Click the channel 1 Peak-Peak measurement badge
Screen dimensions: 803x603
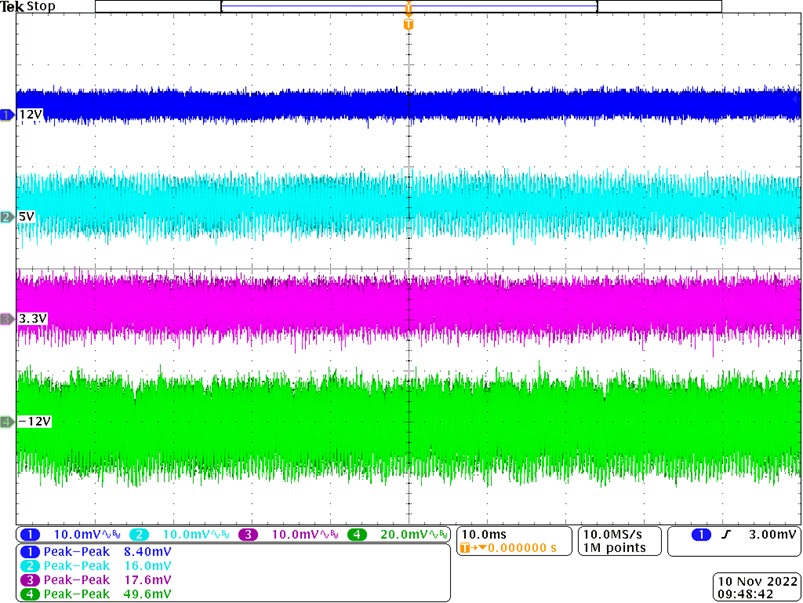30,552
